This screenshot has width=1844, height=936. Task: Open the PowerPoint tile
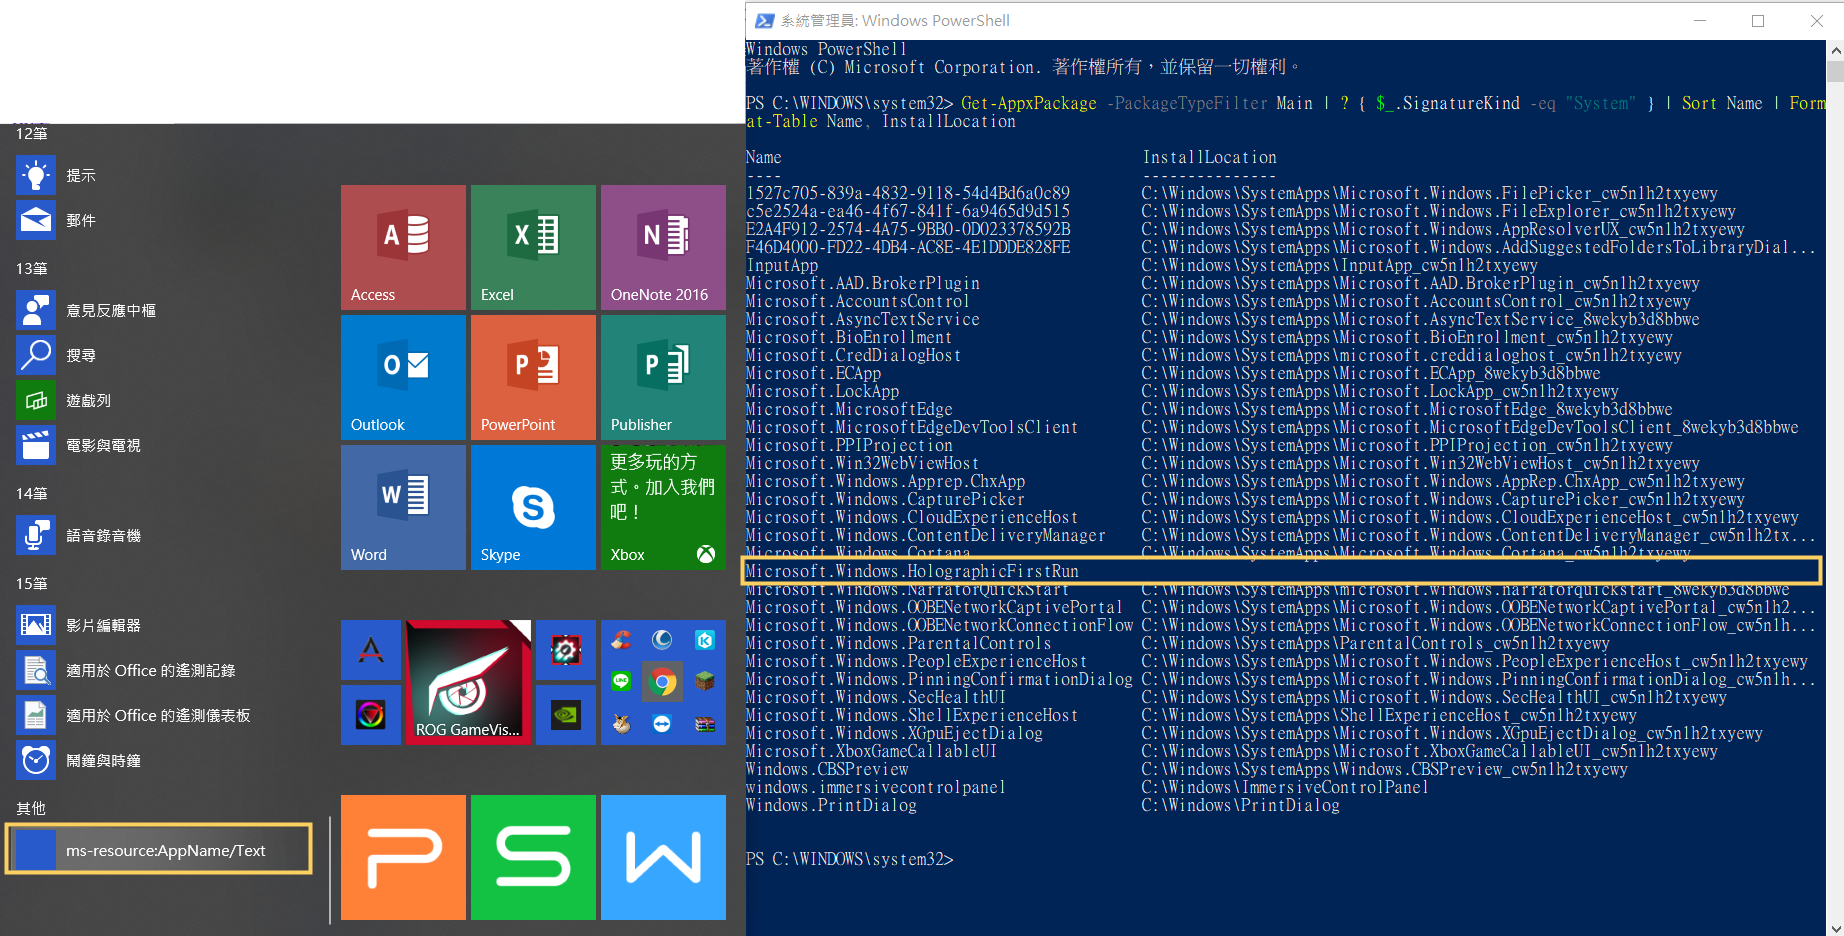pyautogui.click(x=533, y=377)
